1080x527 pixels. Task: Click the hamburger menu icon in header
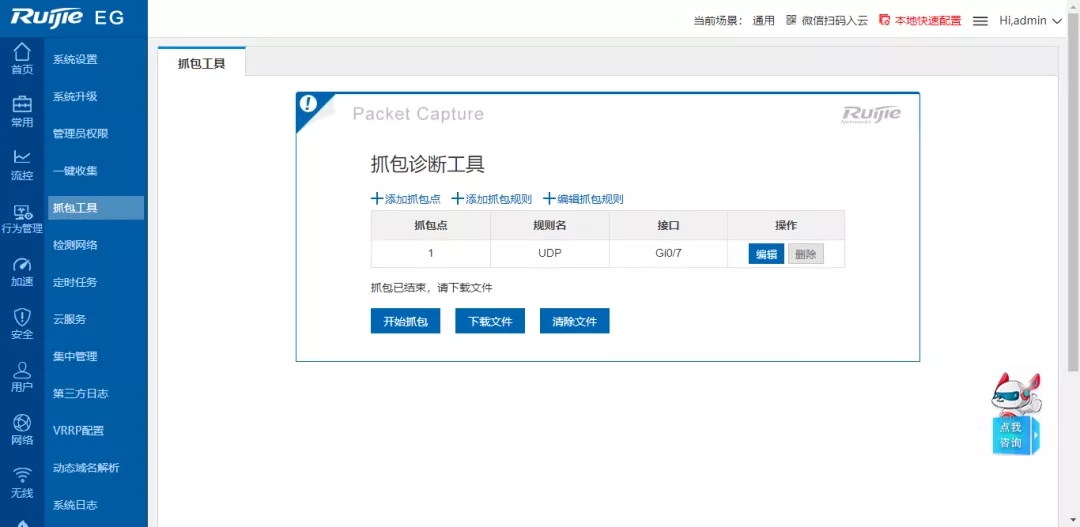point(980,21)
